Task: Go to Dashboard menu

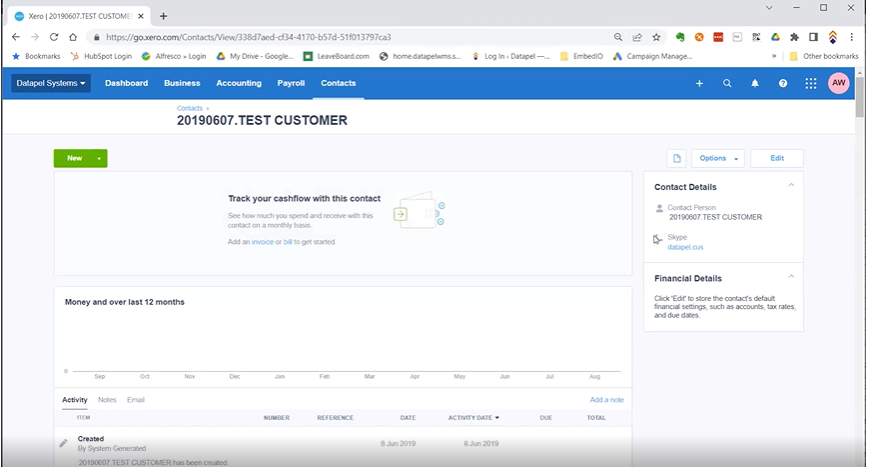Action: (126, 83)
